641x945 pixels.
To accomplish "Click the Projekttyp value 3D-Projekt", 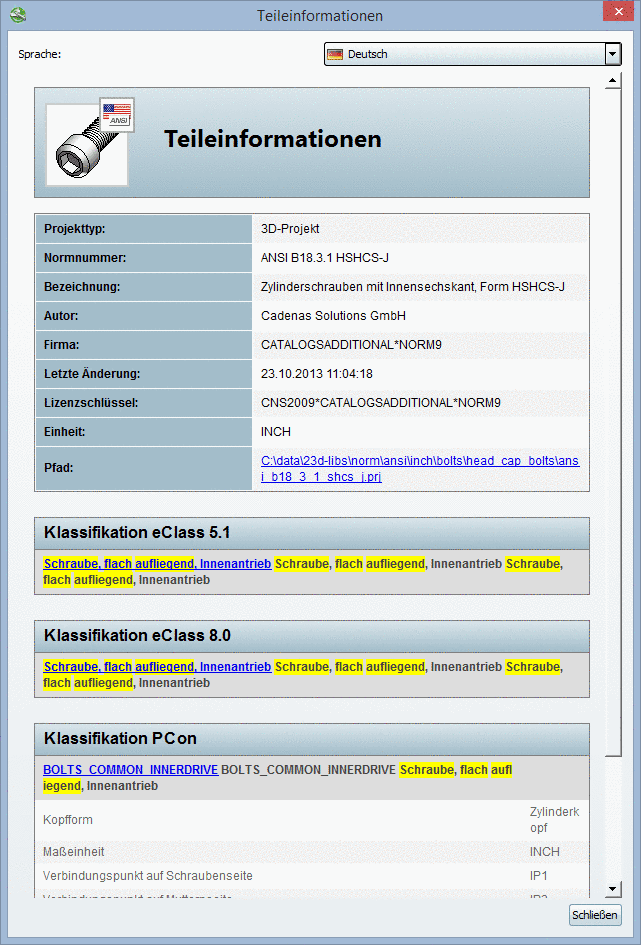I will pos(290,229).
